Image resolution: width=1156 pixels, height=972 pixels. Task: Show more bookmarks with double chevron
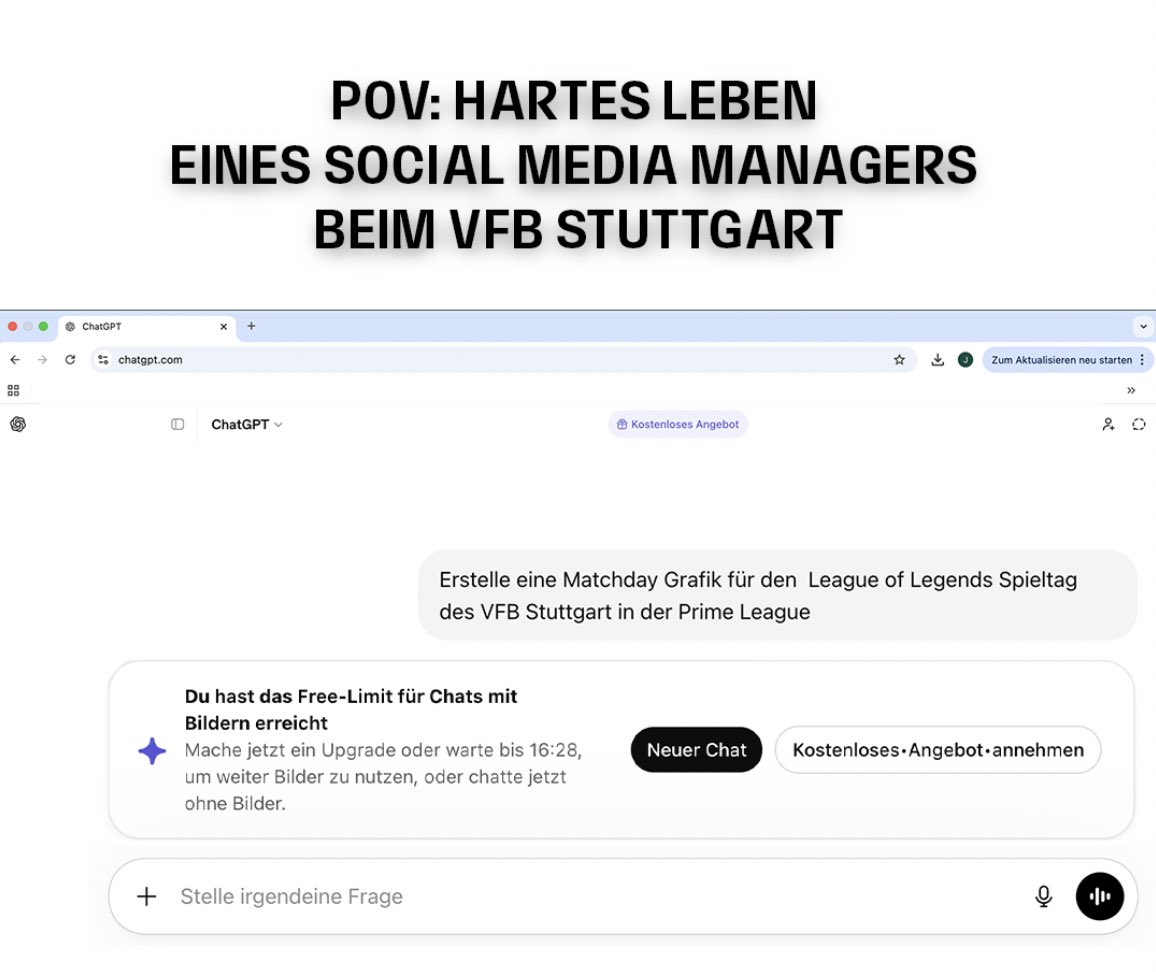(x=1131, y=390)
